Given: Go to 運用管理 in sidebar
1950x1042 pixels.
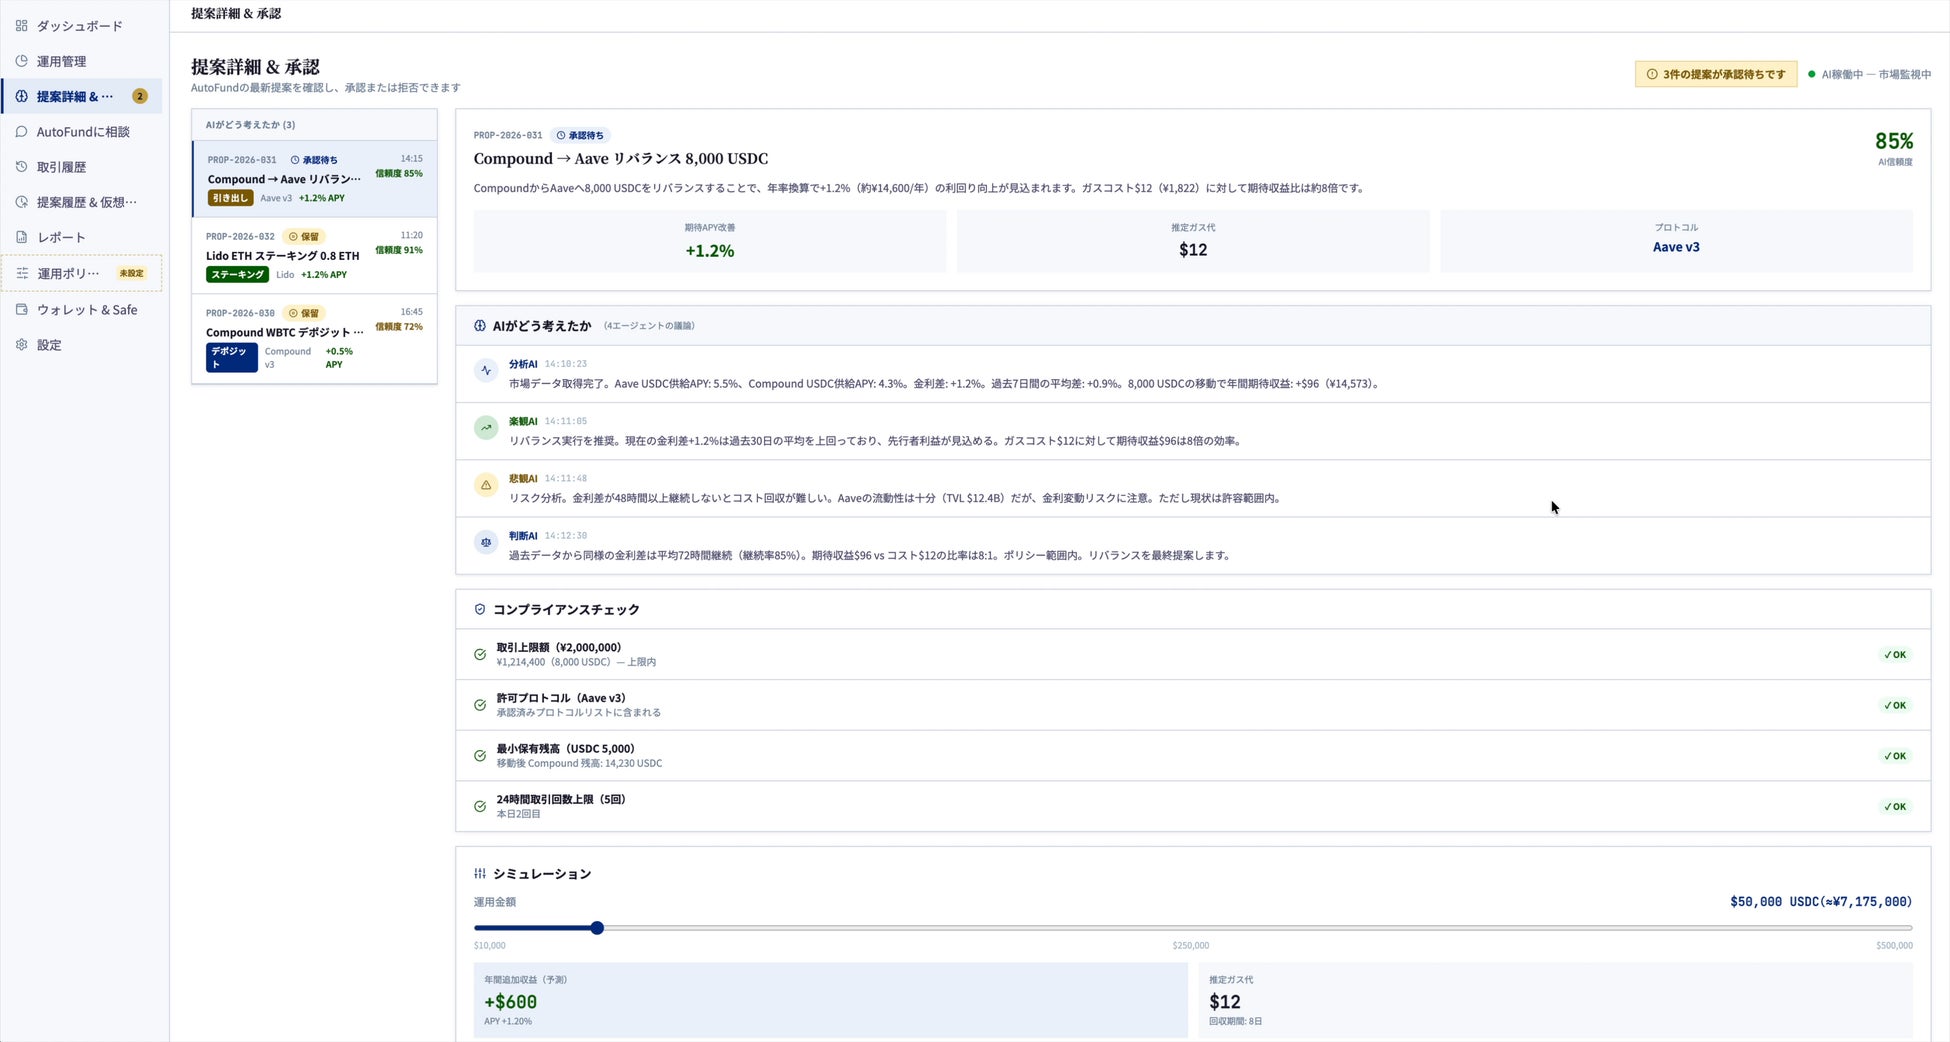Looking at the screenshot, I should [x=81, y=61].
